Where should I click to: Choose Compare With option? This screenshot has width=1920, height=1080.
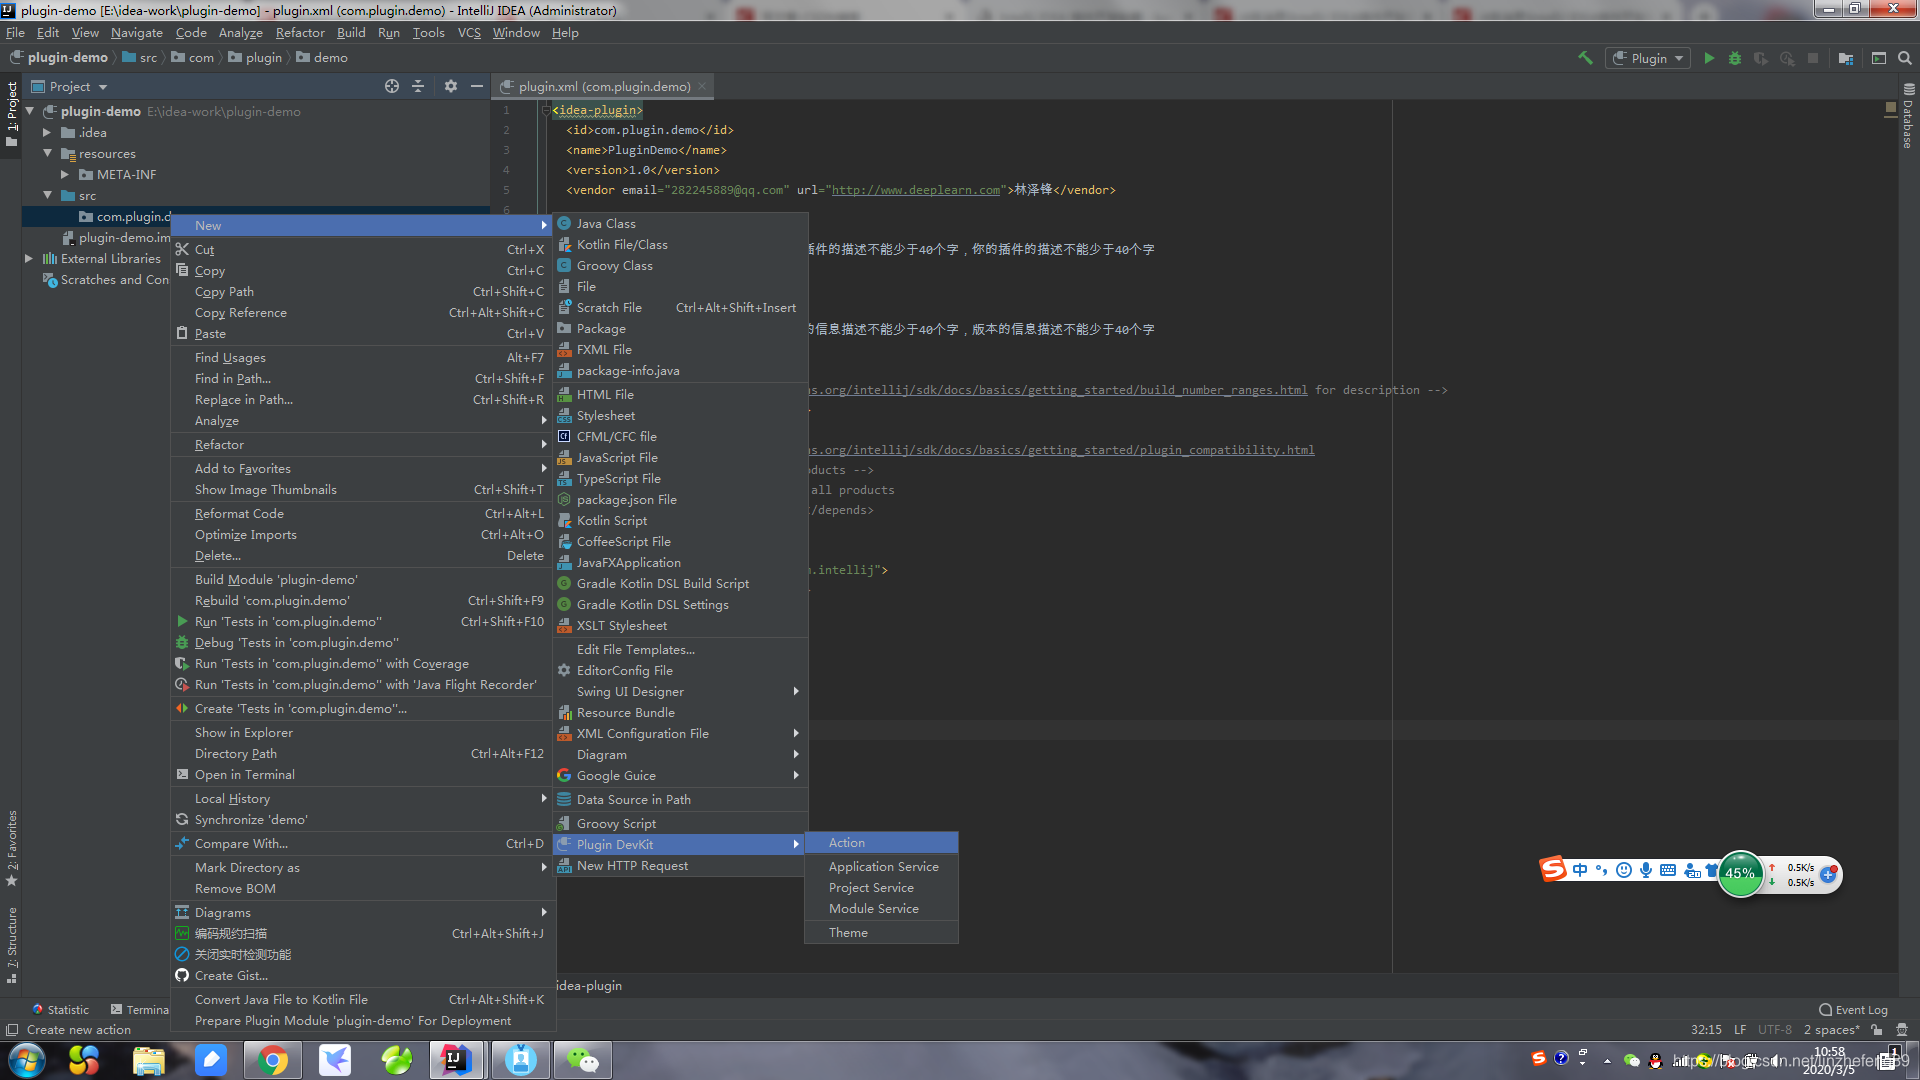(x=363, y=843)
